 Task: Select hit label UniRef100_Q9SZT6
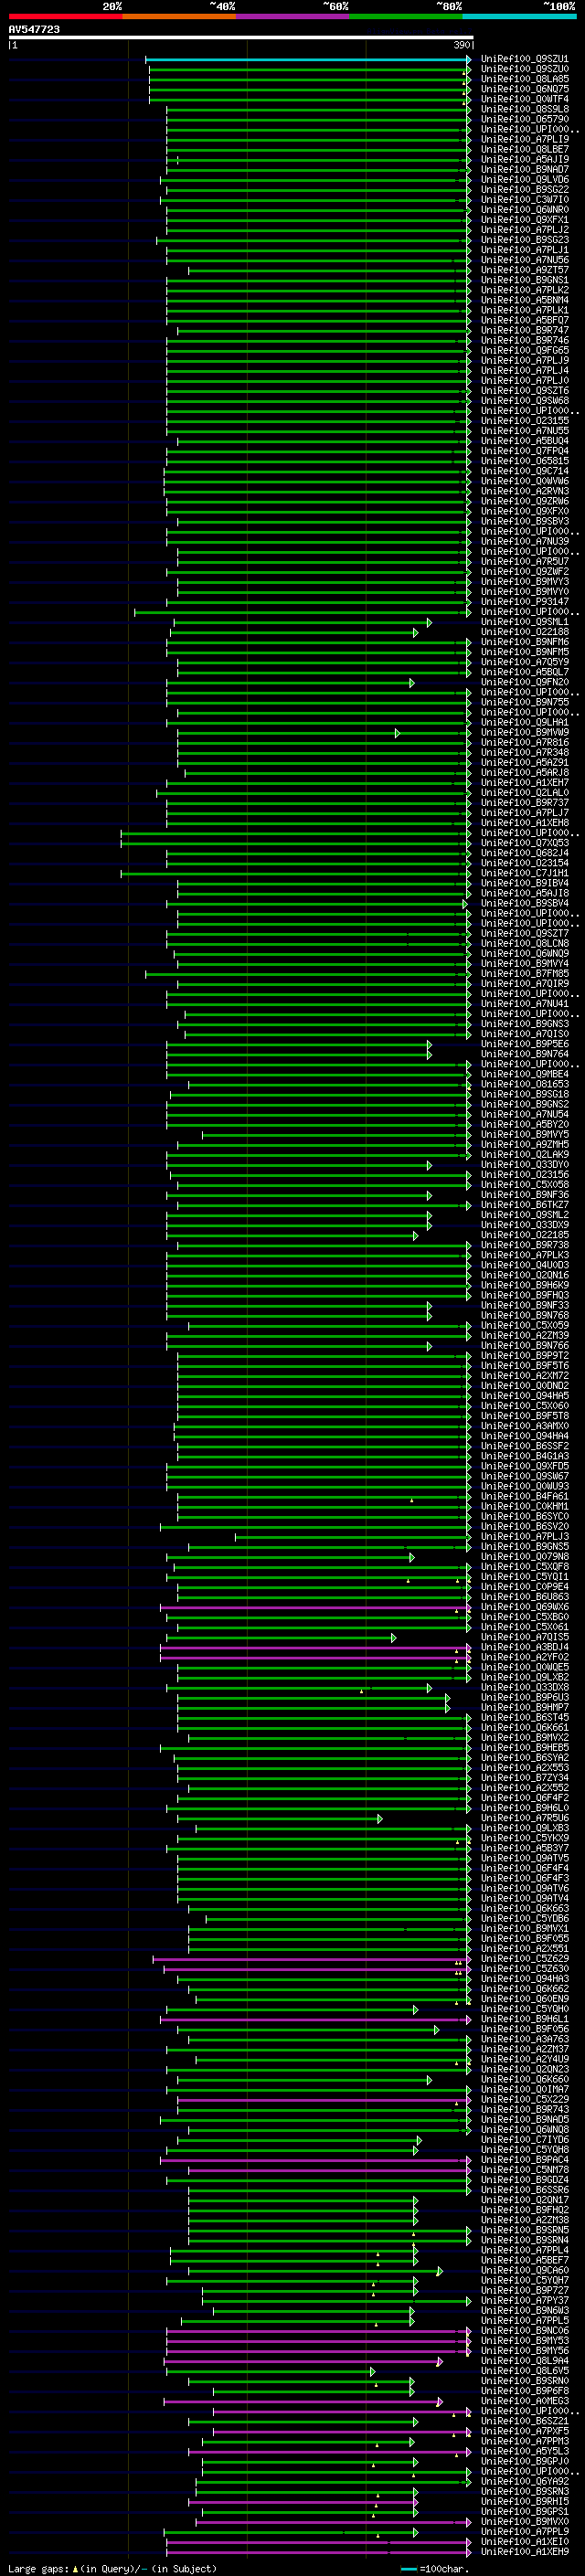click(525, 391)
